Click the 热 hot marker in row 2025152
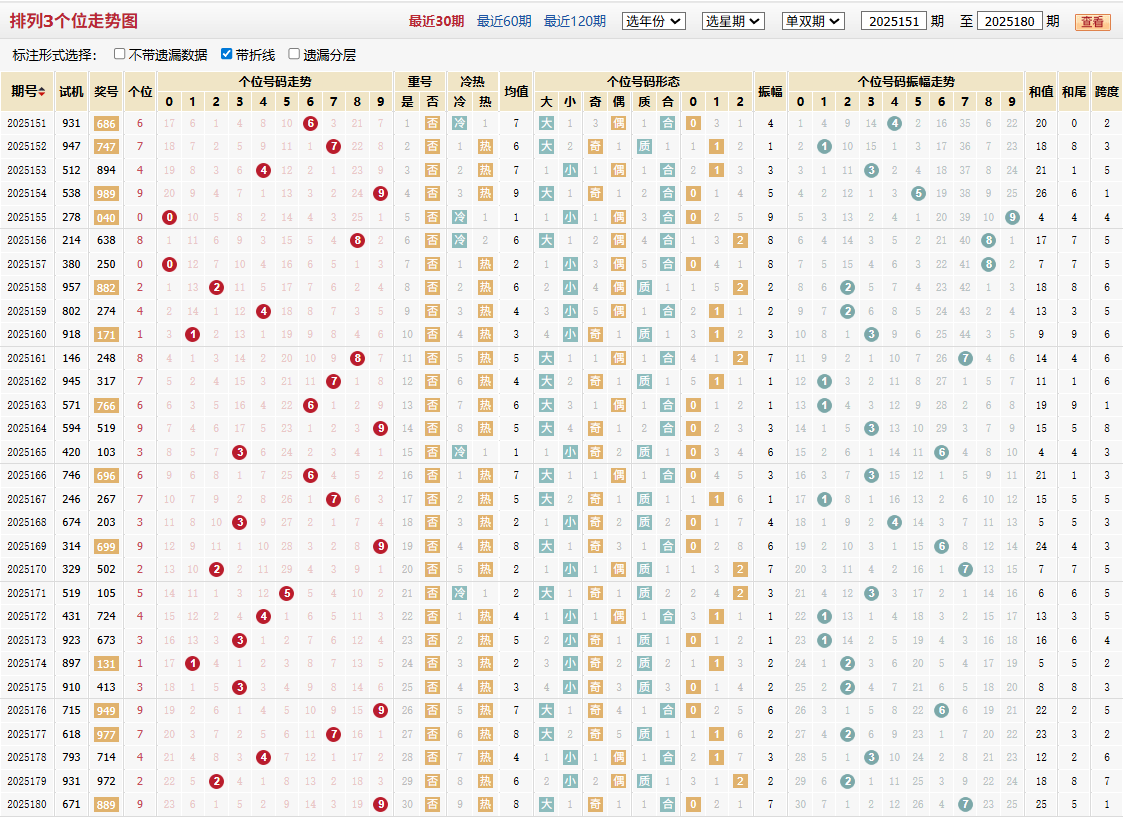Screen dimensions: 1123x817 coord(485,146)
